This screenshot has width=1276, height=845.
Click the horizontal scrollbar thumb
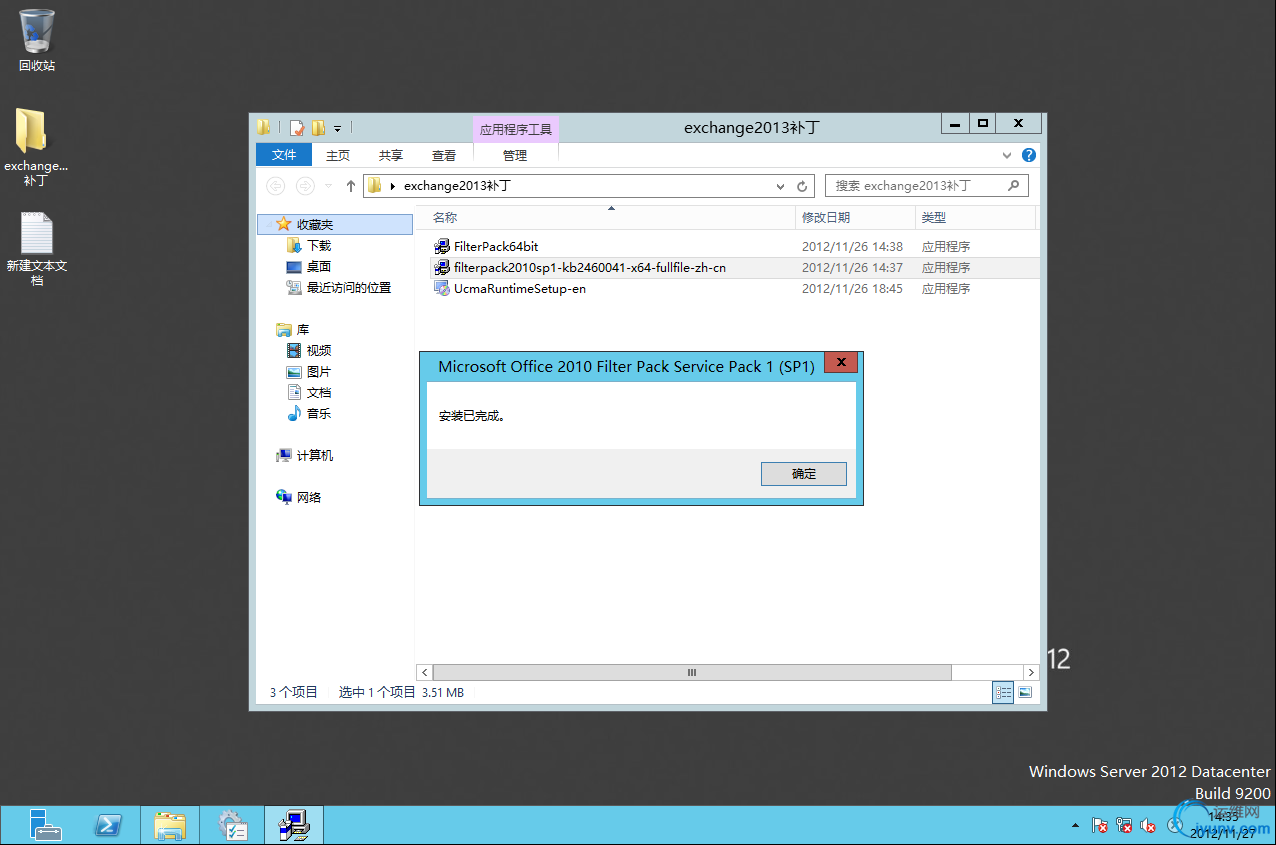coord(692,673)
